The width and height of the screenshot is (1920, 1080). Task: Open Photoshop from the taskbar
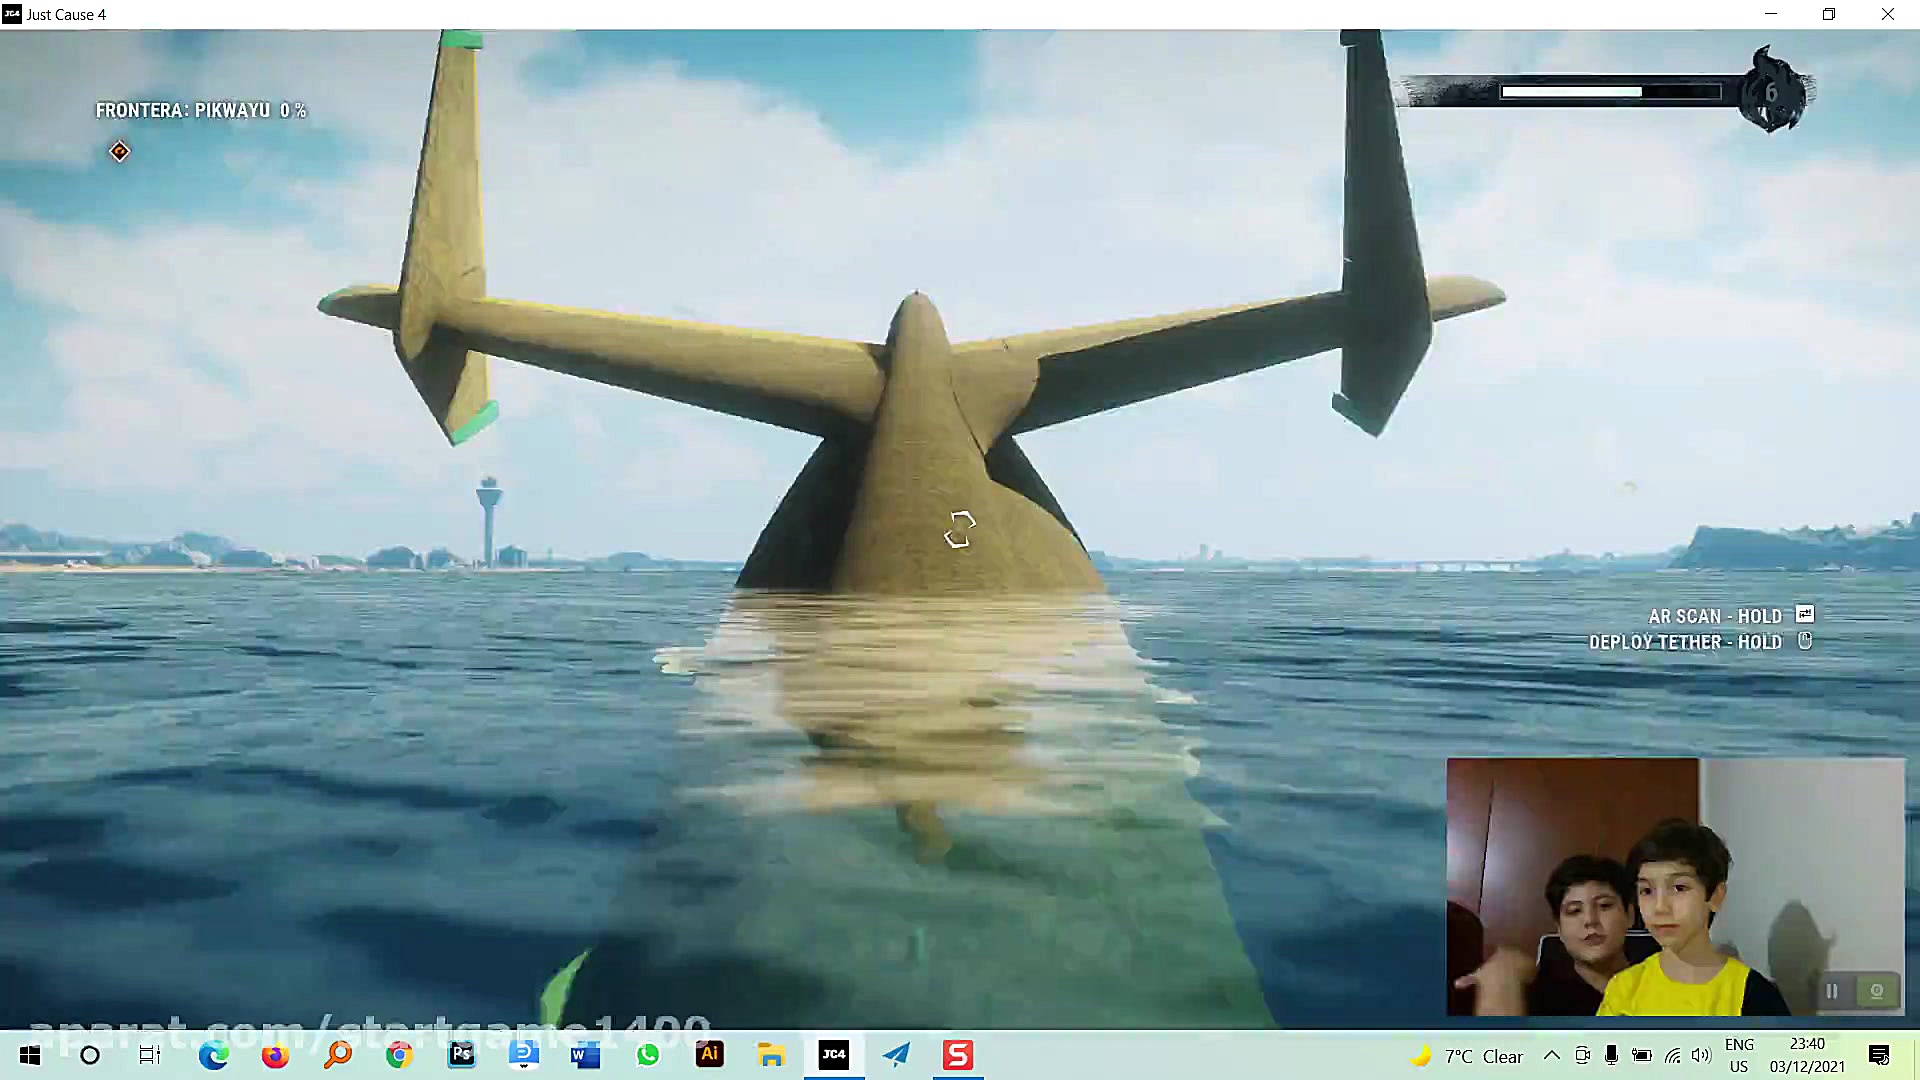pos(461,1055)
